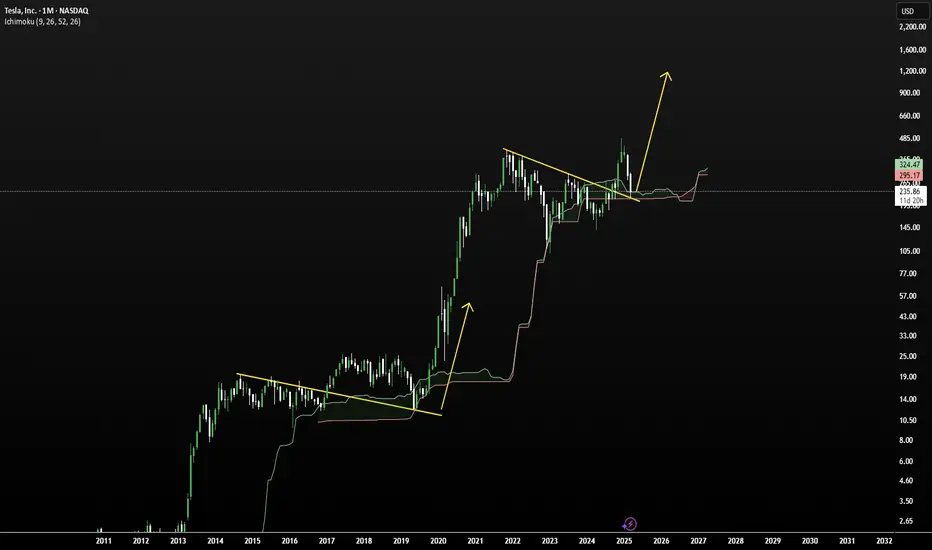932x550 pixels.
Task: Click the 2013 time axis label
Action: coord(178,541)
